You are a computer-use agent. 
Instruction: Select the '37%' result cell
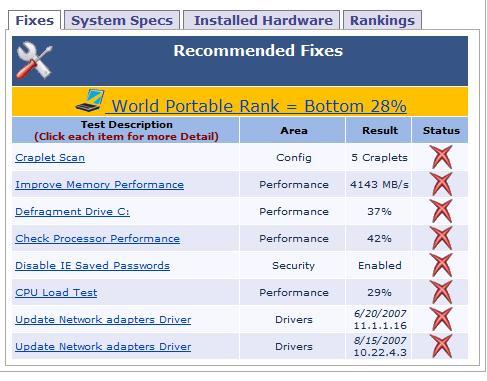point(379,211)
